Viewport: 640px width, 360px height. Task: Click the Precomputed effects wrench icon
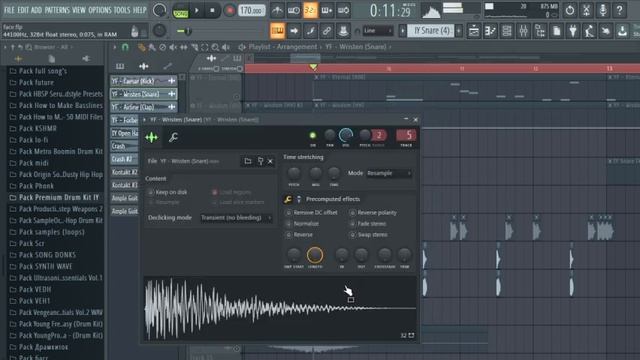pos(288,199)
